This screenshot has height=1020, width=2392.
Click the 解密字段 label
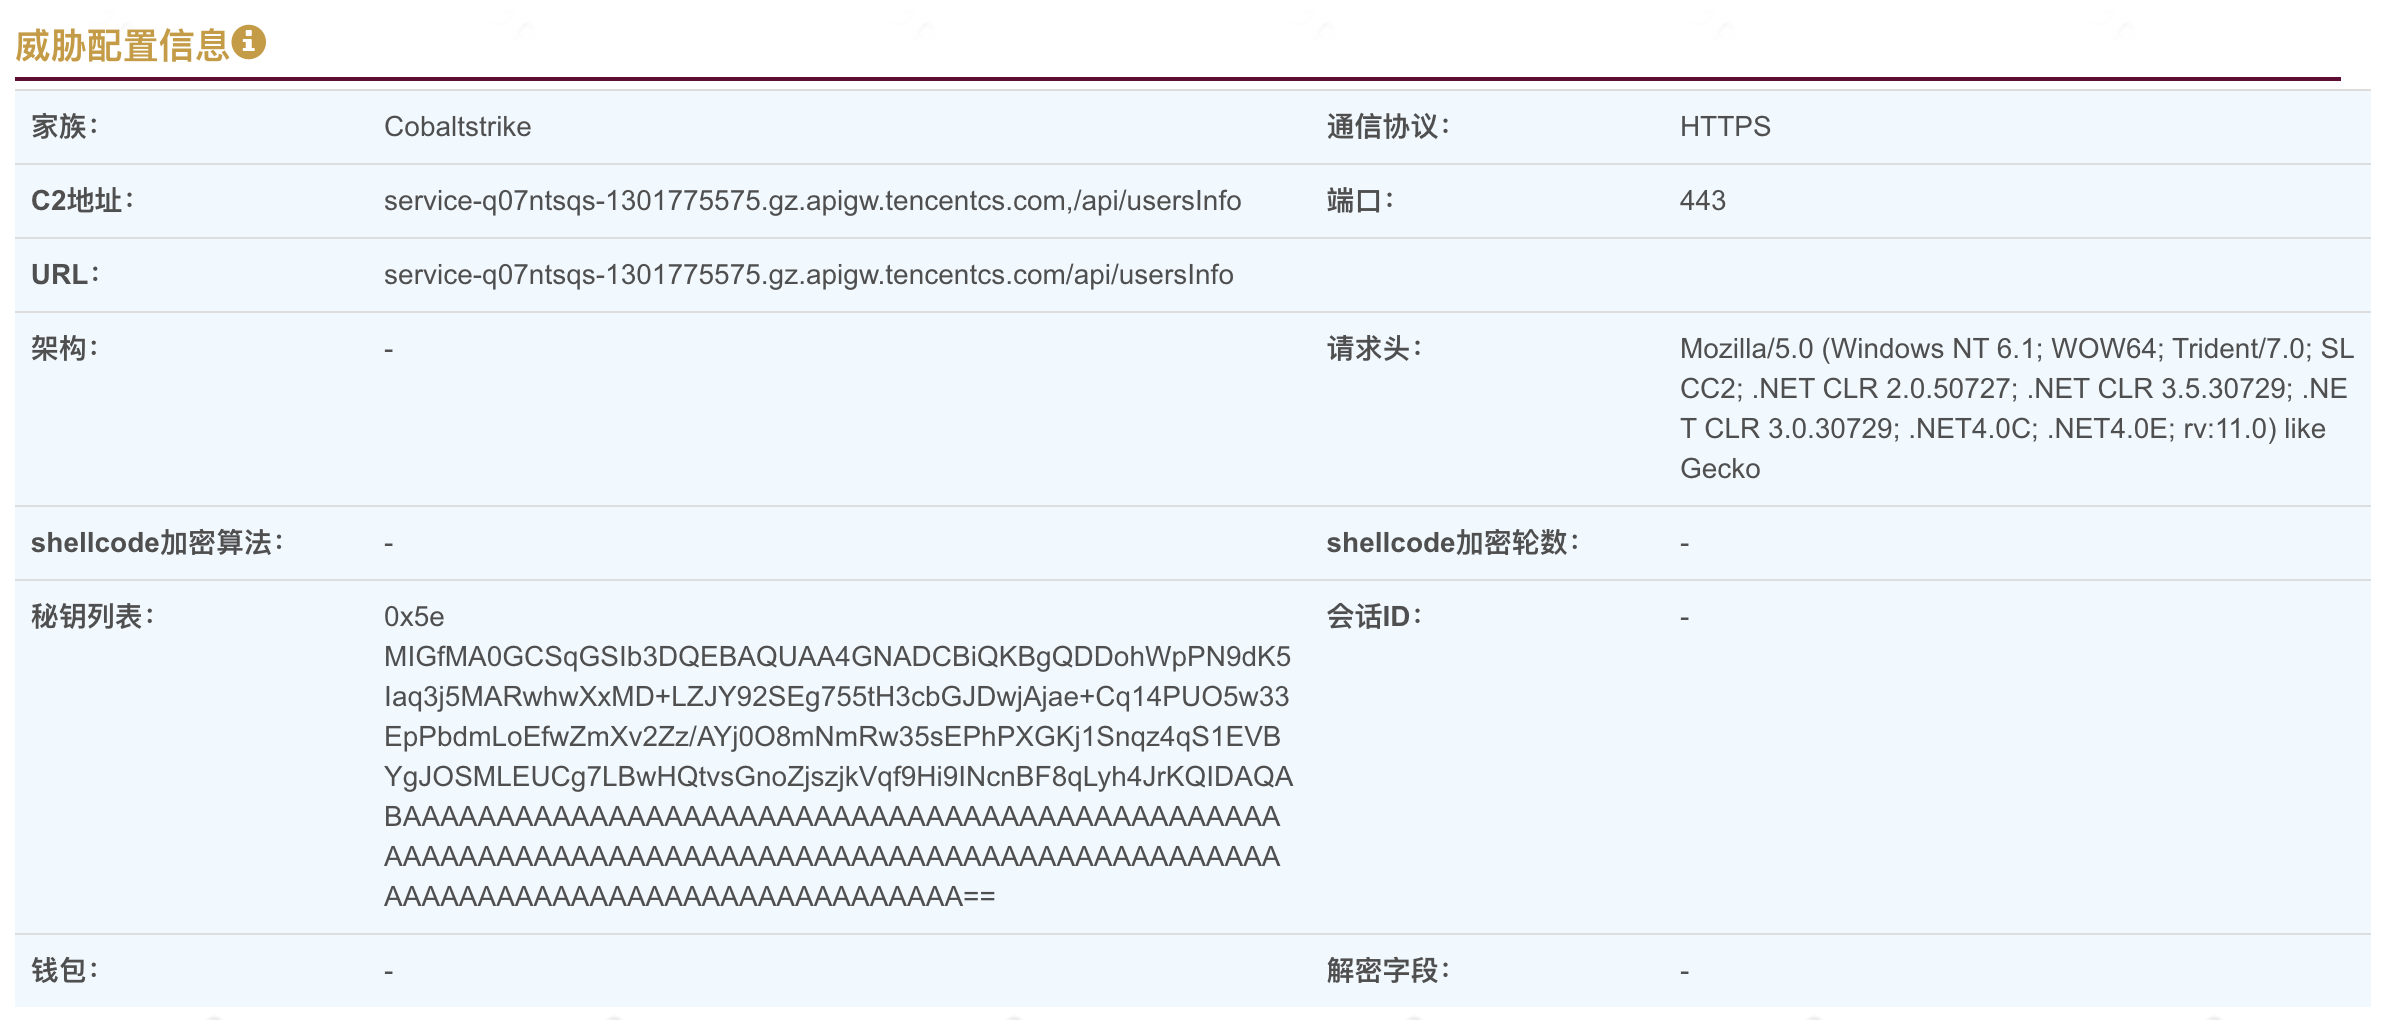(1388, 971)
